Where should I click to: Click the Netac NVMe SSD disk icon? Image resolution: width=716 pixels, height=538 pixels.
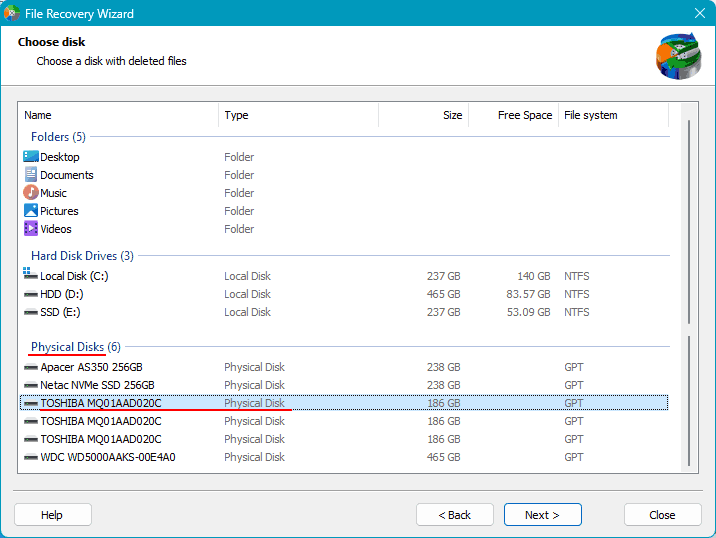[x=31, y=385]
